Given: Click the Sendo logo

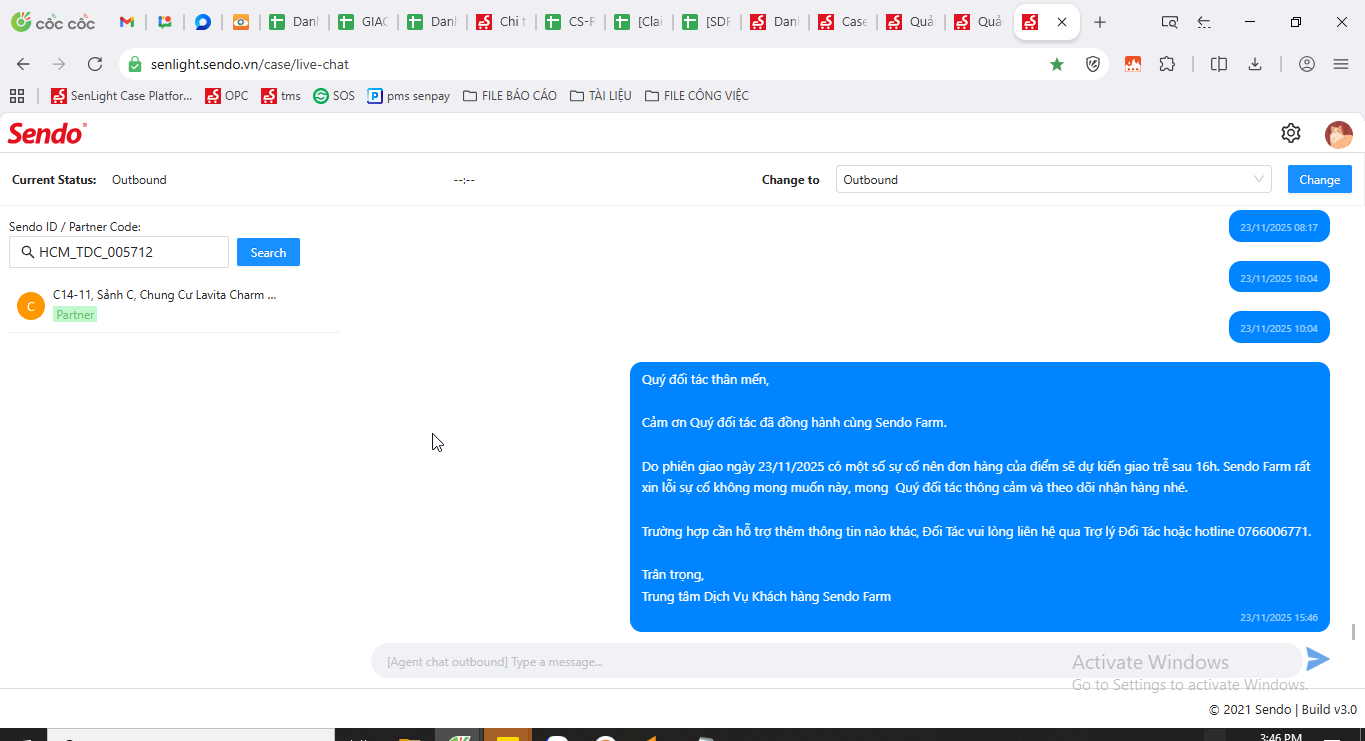Looking at the screenshot, I should point(47,133).
